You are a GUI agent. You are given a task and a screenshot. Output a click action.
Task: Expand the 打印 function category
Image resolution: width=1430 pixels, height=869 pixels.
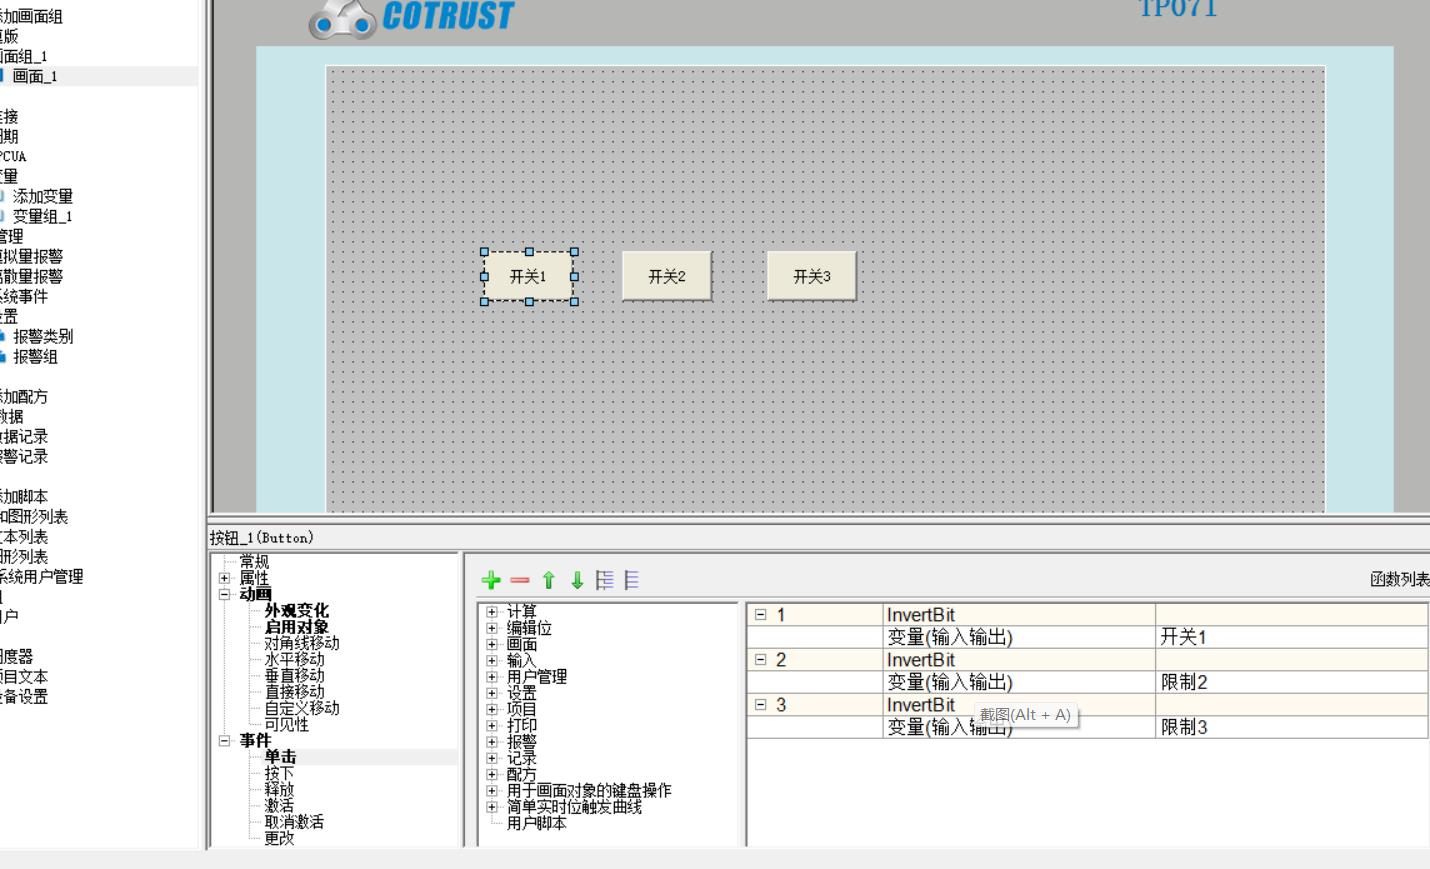[492, 725]
